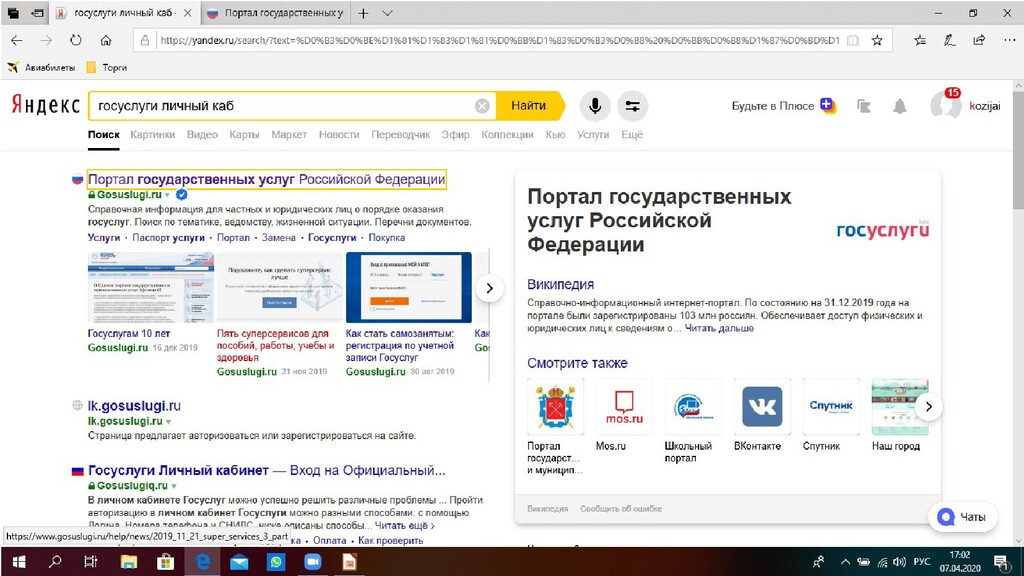
Task: Switch to the Картинки search tab
Action: tap(152, 135)
